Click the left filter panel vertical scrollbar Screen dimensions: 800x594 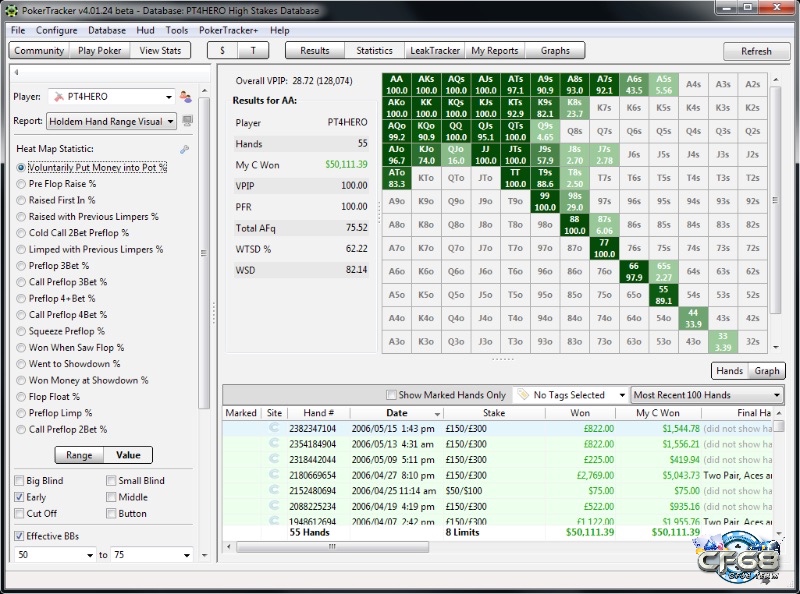pyautogui.click(x=204, y=253)
